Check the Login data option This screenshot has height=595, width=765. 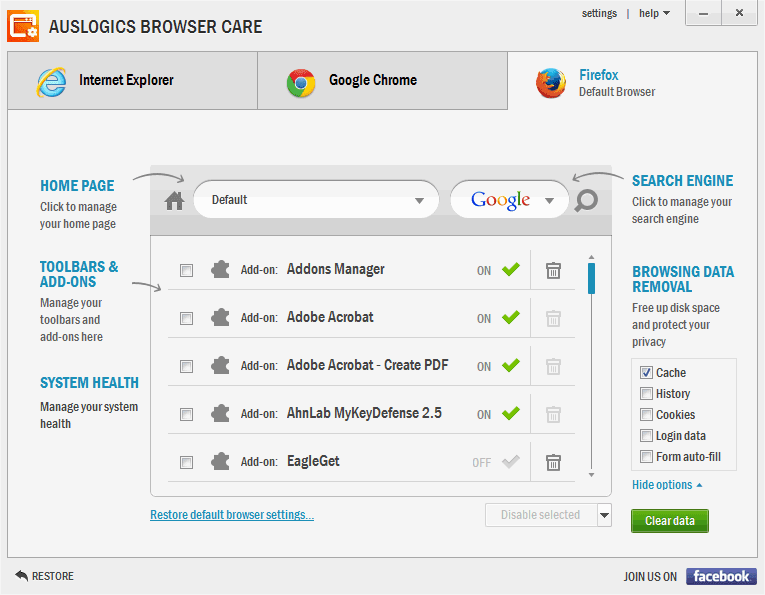[646, 436]
